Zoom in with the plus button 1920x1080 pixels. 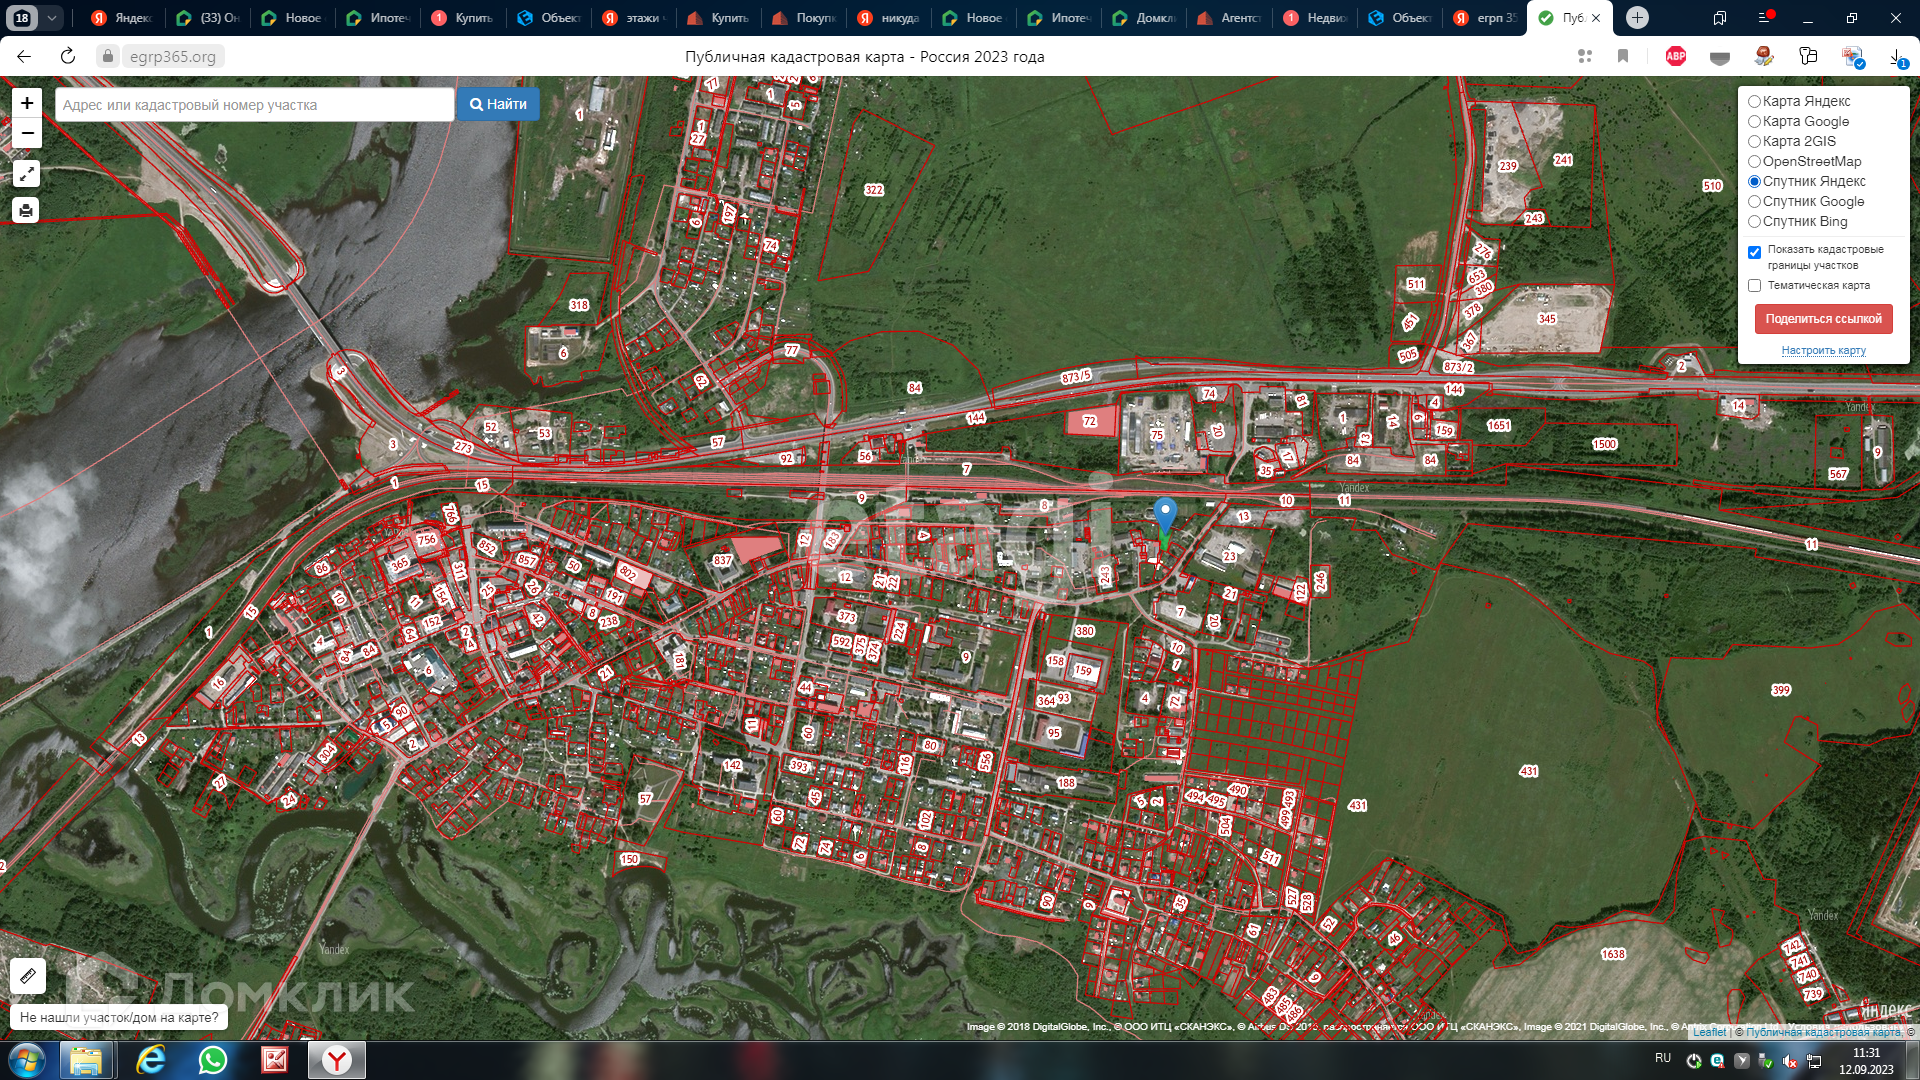tap(27, 103)
